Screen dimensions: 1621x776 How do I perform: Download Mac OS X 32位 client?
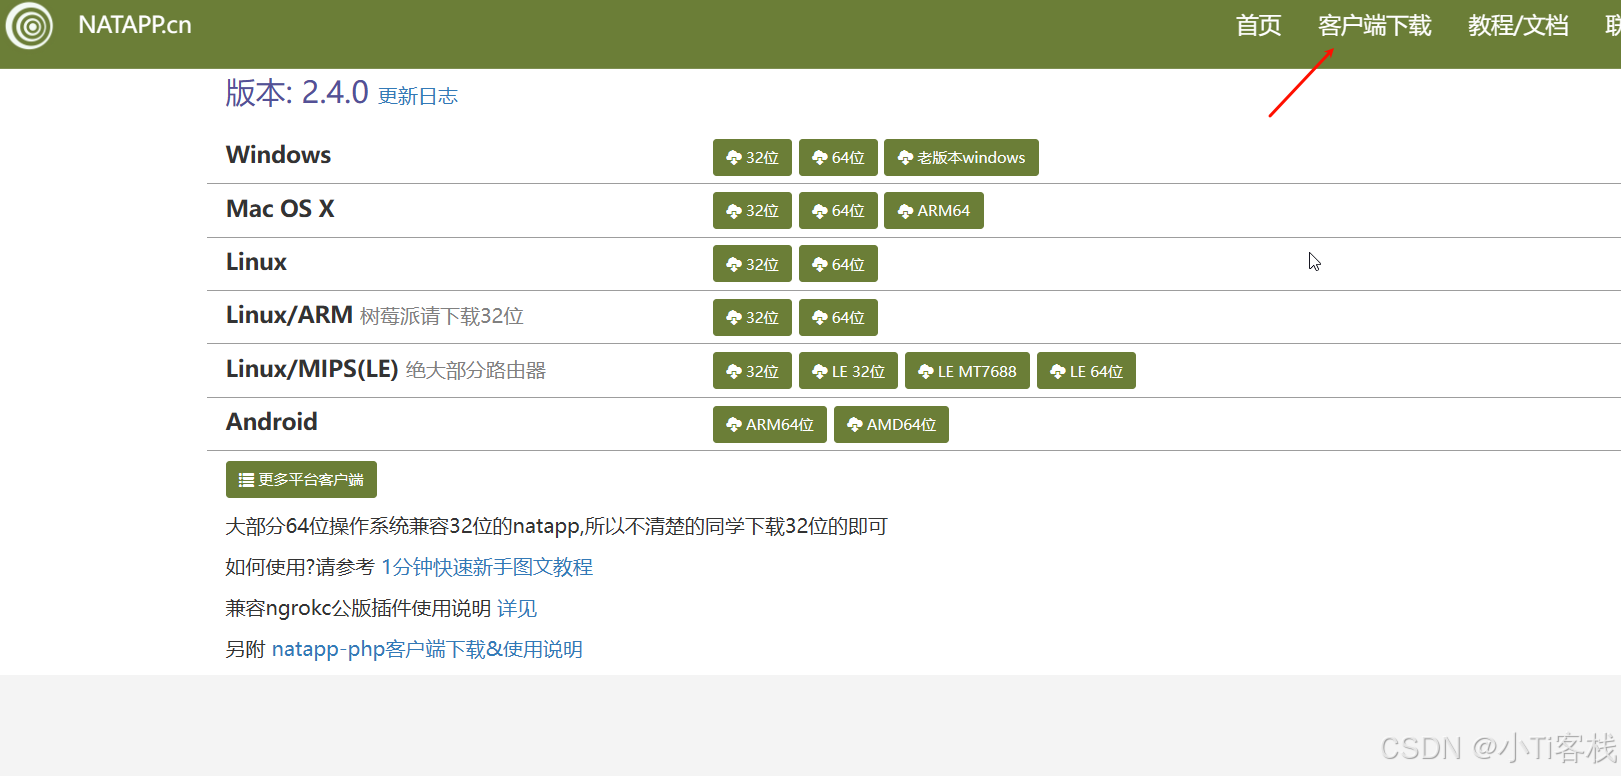click(752, 210)
